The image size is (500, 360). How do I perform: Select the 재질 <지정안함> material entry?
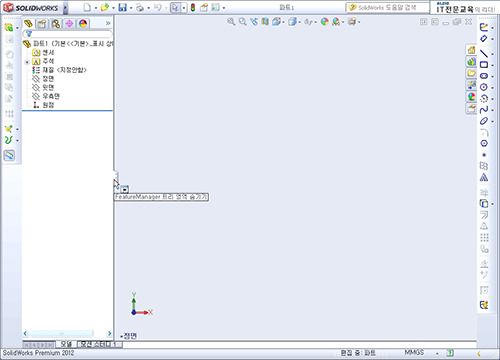coord(60,70)
